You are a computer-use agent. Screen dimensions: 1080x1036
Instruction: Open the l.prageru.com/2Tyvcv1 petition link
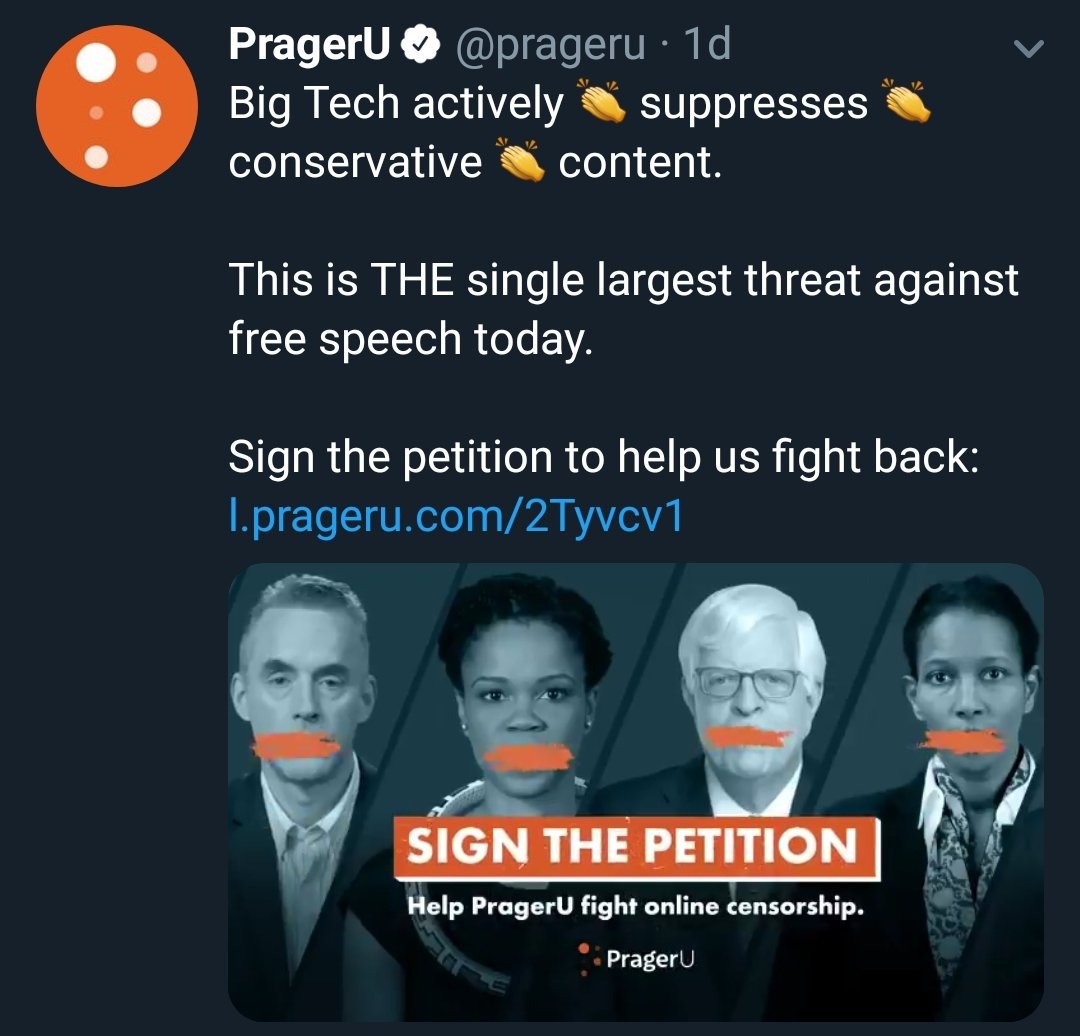456,516
